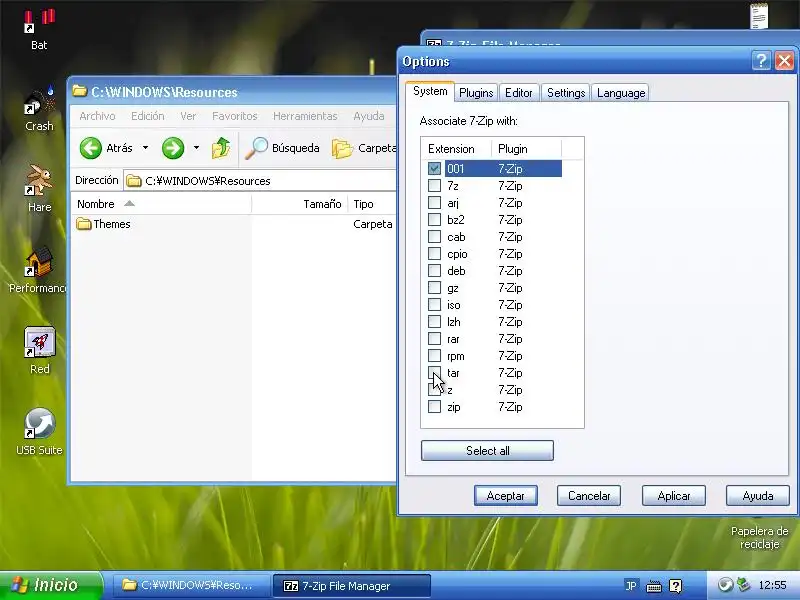800x600 pixels.
Task: Switch to the Plugins tab
Action: 476,93
